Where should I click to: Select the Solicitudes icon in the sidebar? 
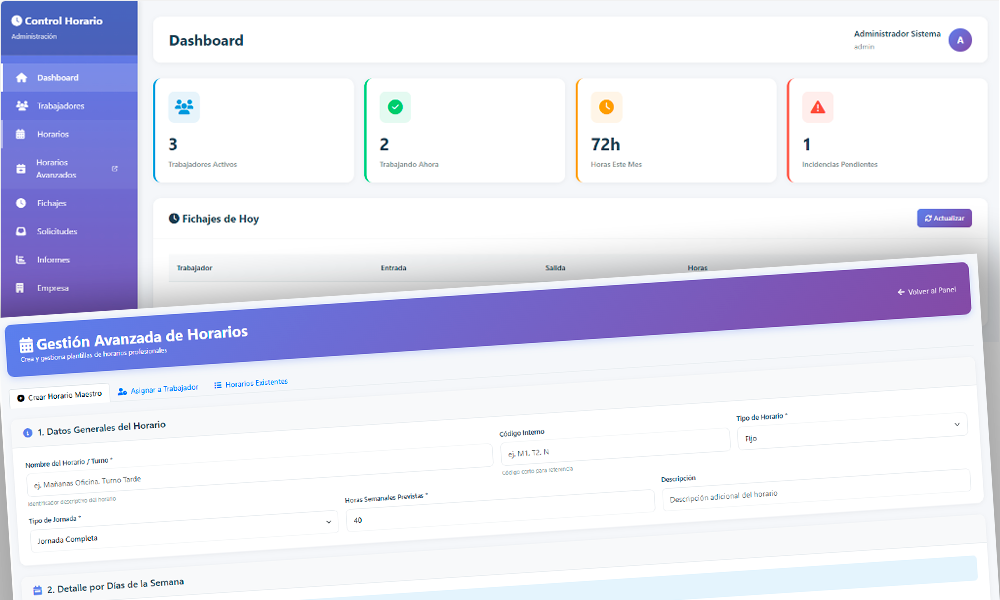(x=20, y=231)
